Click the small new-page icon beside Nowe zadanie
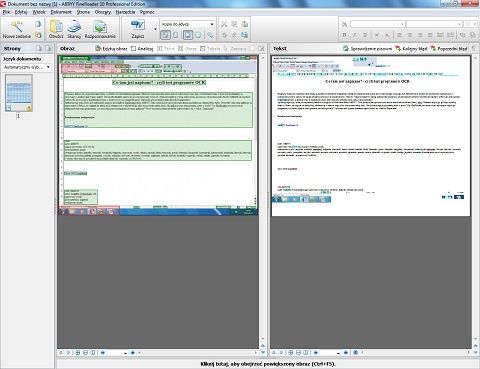480x369 pixels. click(x=38, y=24)
